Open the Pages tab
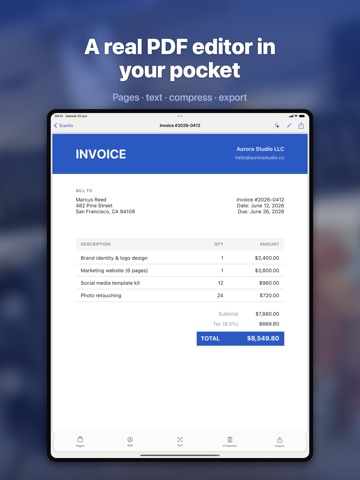This screenshot has width=360, height=480. point(80,441)
